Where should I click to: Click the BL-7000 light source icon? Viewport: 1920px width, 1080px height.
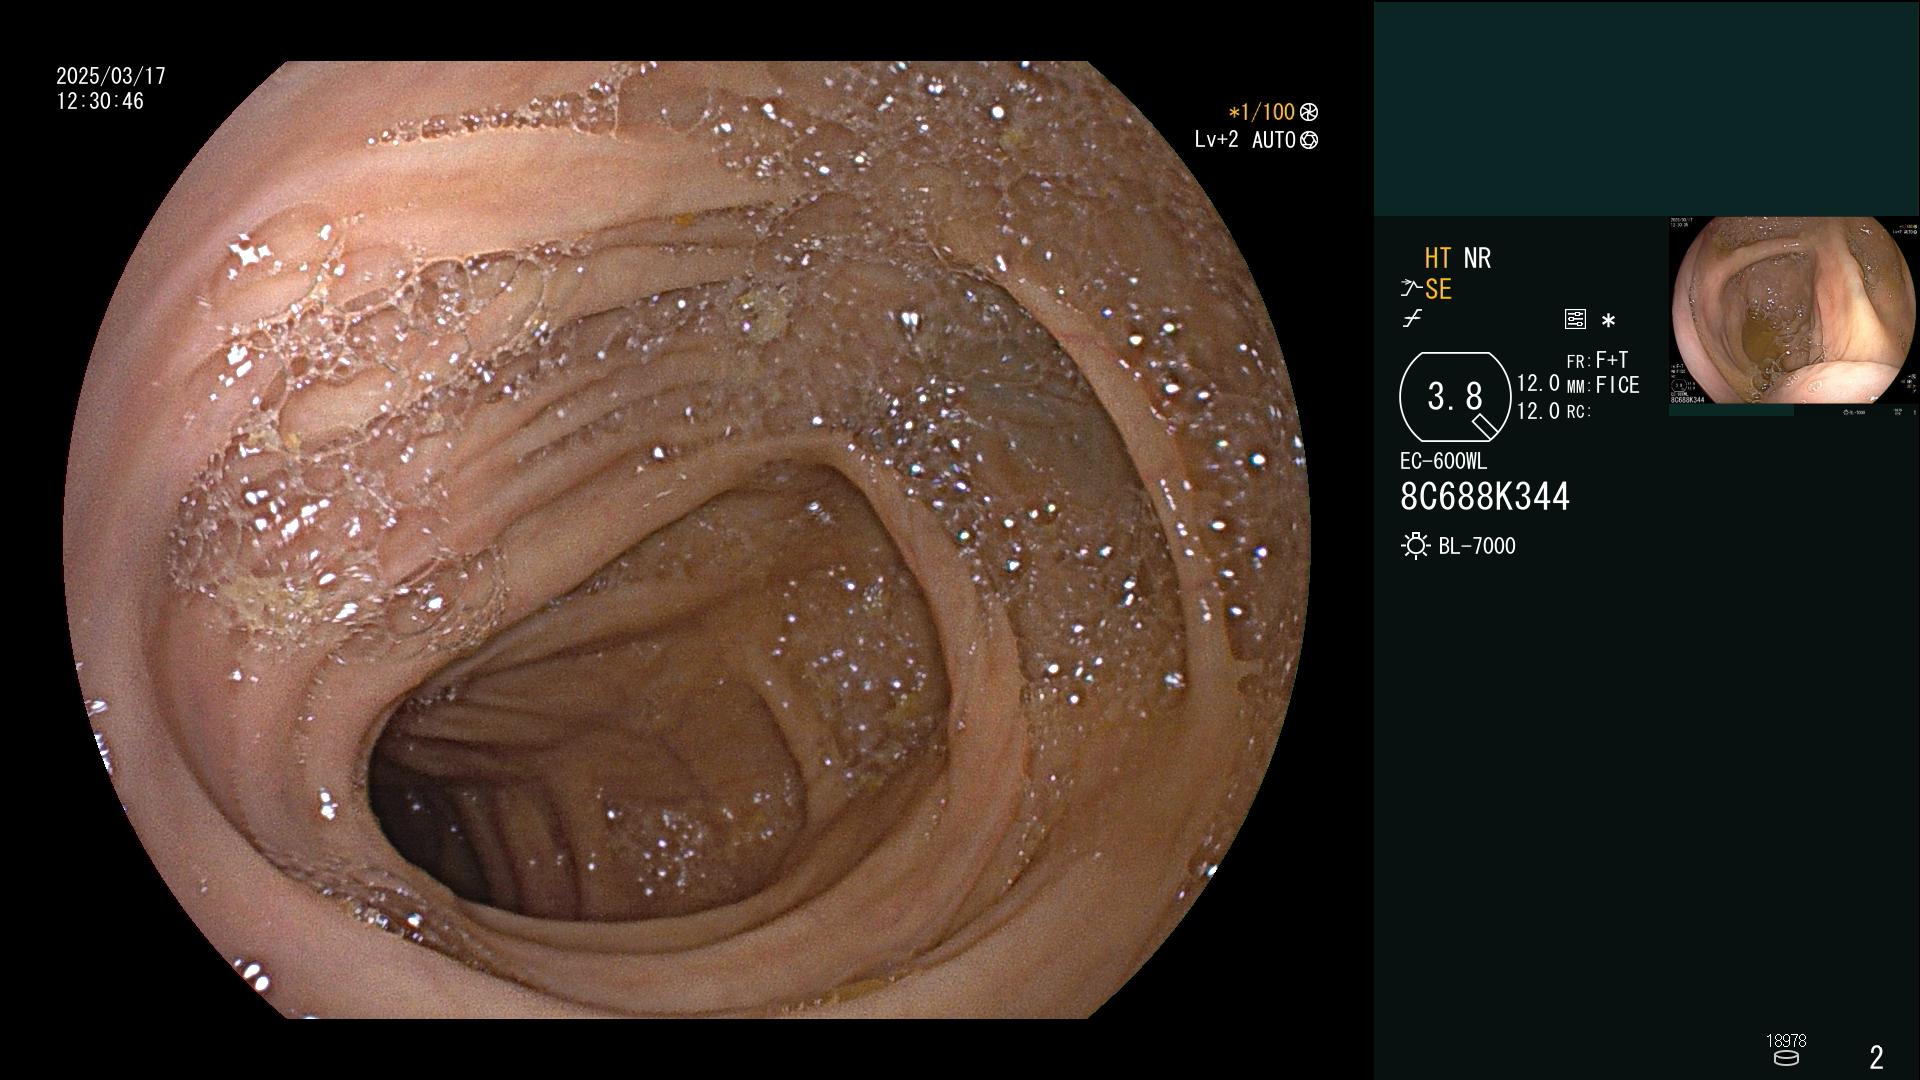[x=1415, y=546]
